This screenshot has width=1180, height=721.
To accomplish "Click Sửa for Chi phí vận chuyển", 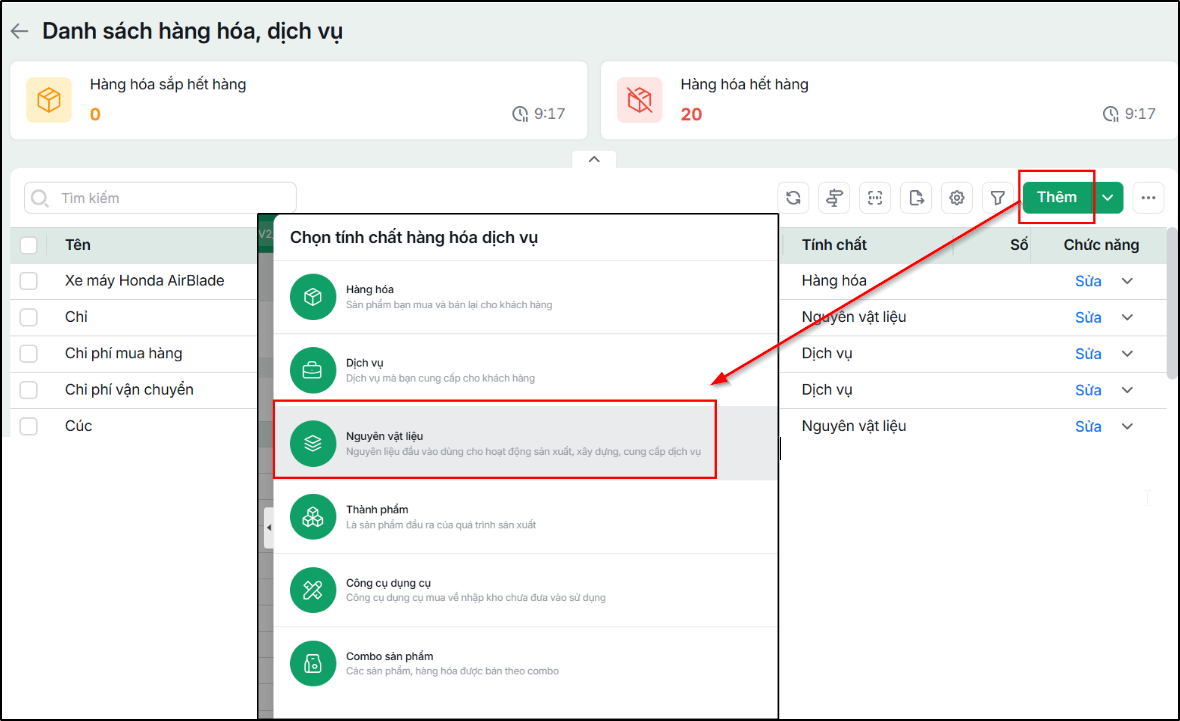I will [1088, 390].
